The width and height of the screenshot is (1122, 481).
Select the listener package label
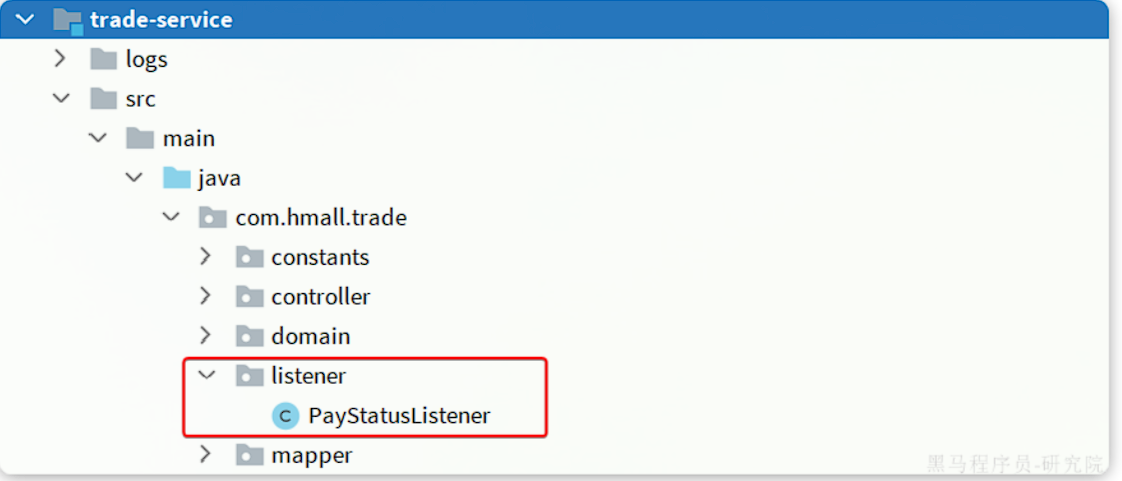pos(308,376)
